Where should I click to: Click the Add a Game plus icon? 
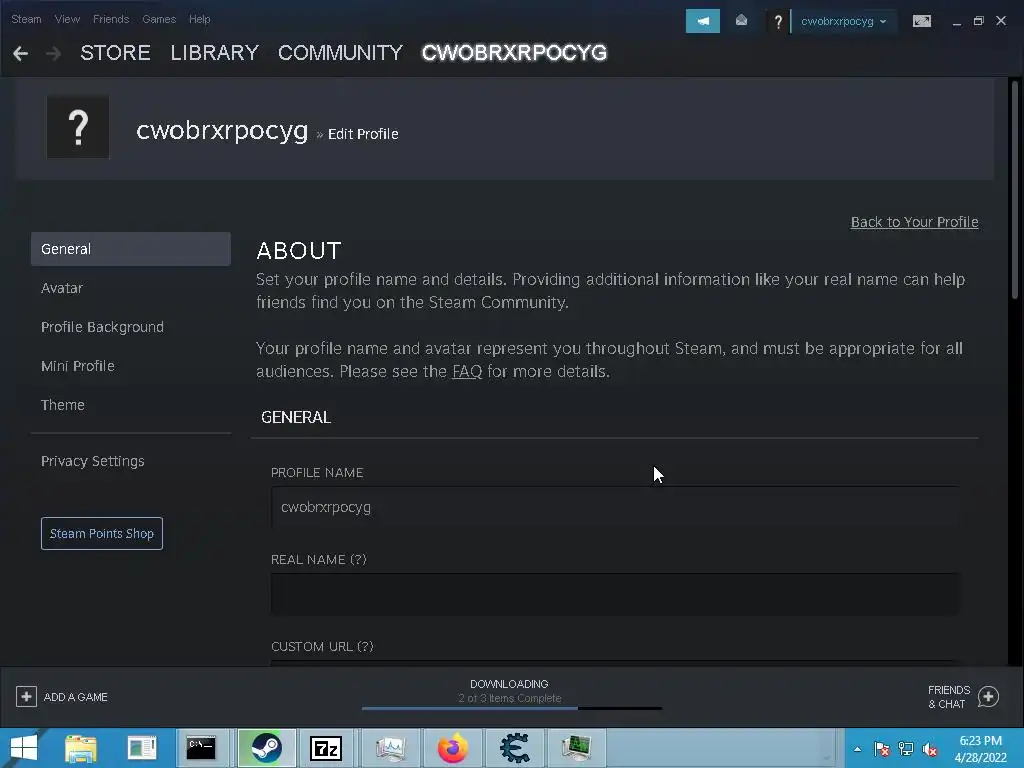pyautogui.click(x=26, y=697)
